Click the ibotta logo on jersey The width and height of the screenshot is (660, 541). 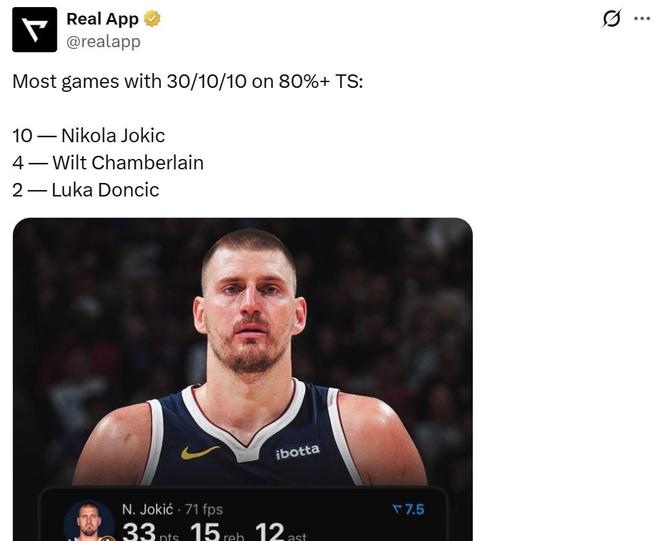[x=298, y=451]
